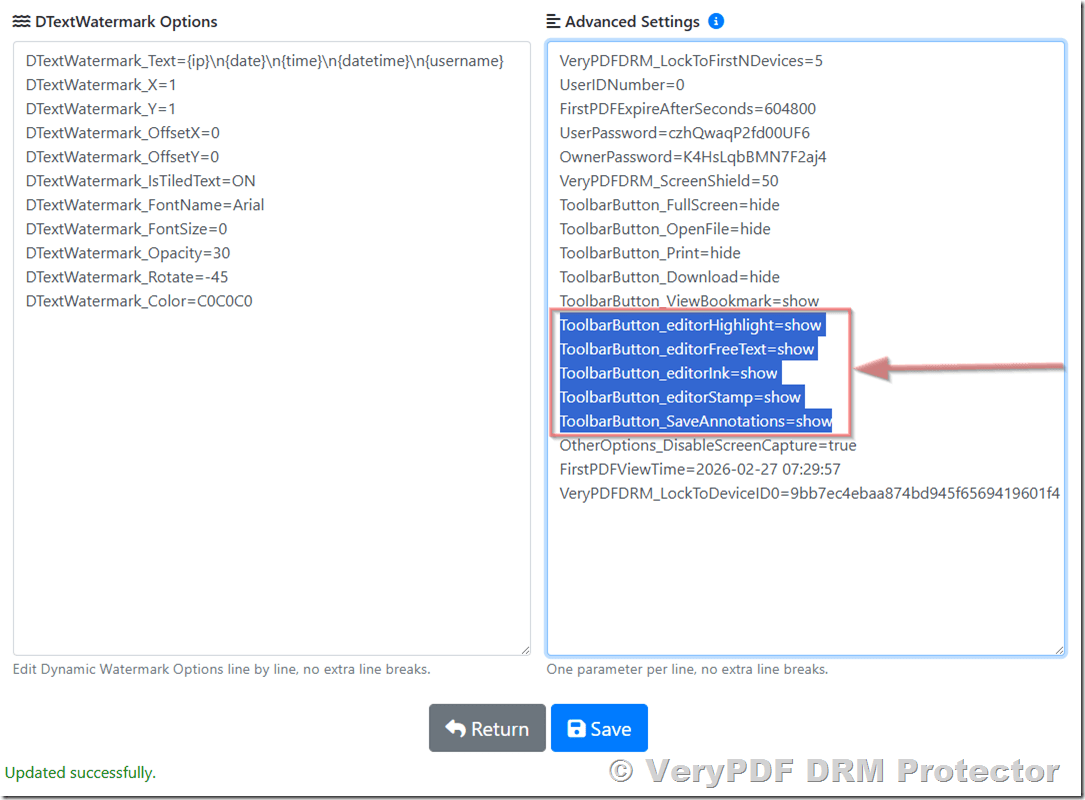Click the resize grip of the Advanced Settings box
This screenshot has width=1085, height=800.
tap(1058, 648)
